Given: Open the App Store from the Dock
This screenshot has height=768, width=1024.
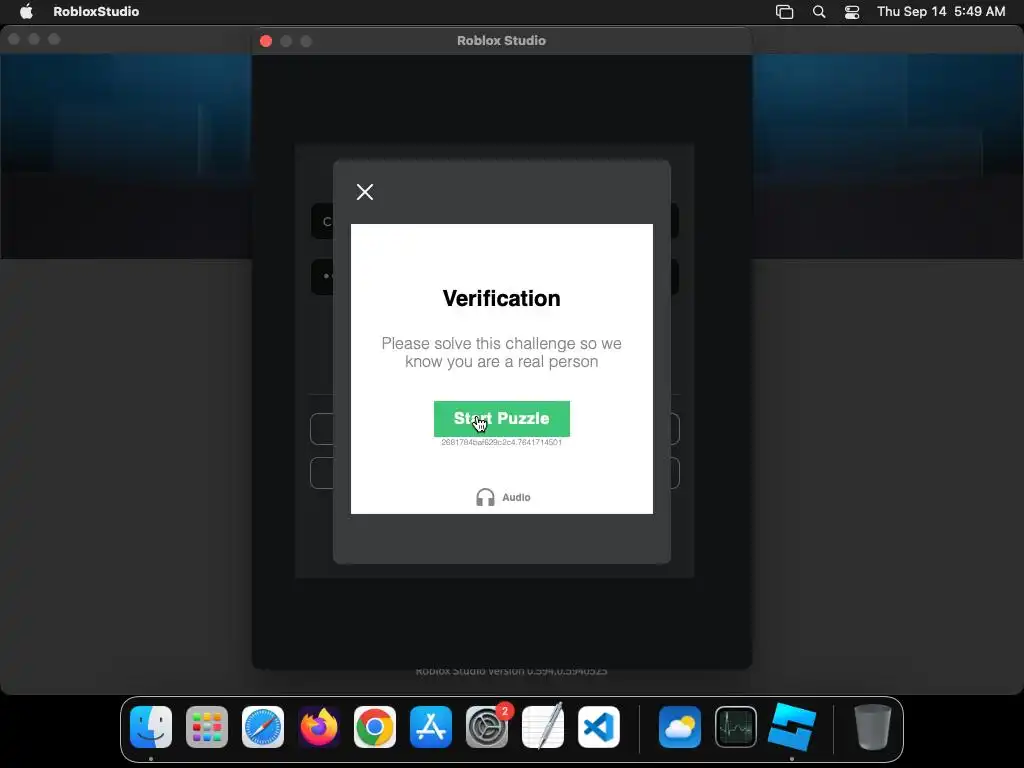Looking at the screenshot, I should [431, 727].
